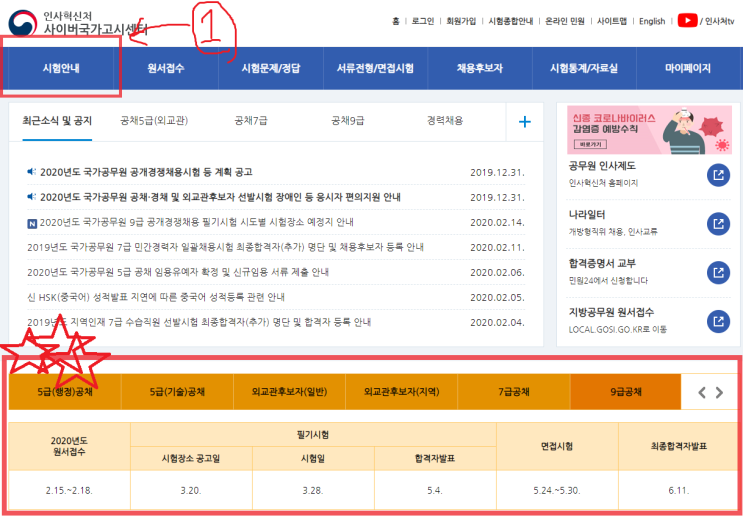Click the 5.24.~5.30. 면접시험 cell
Viewport: 743px width, 518px height.
[557, 491]
